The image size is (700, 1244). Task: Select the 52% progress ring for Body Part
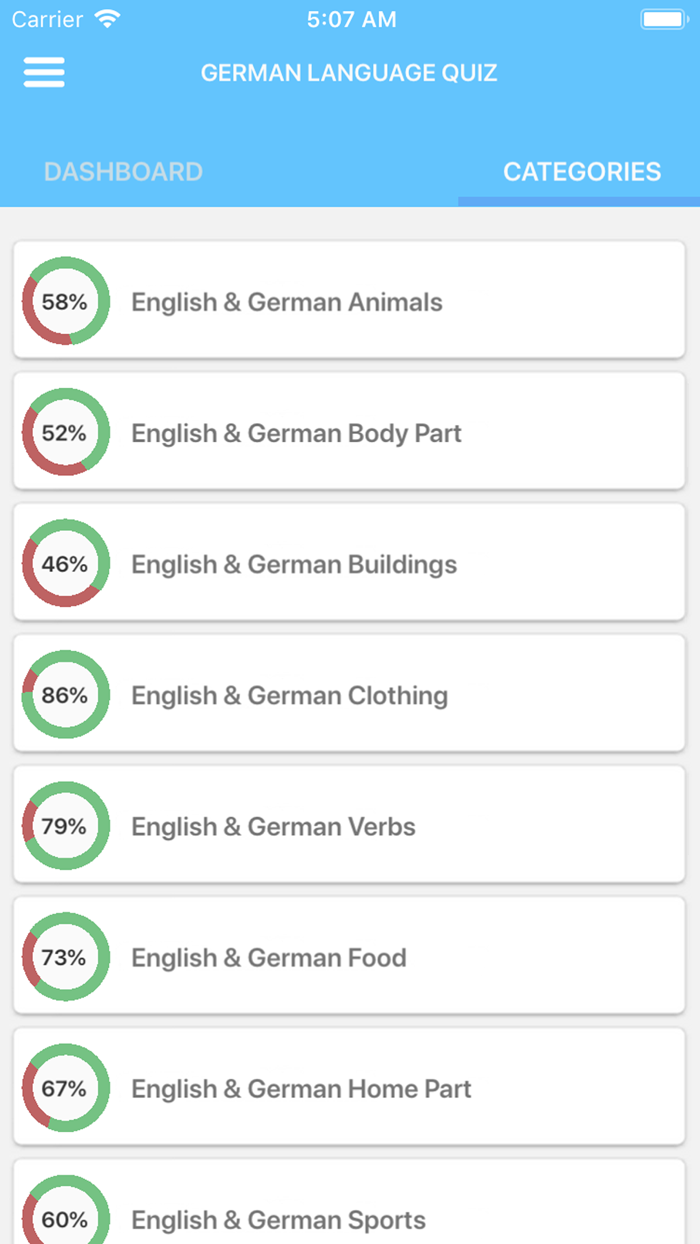coord(64,432)
